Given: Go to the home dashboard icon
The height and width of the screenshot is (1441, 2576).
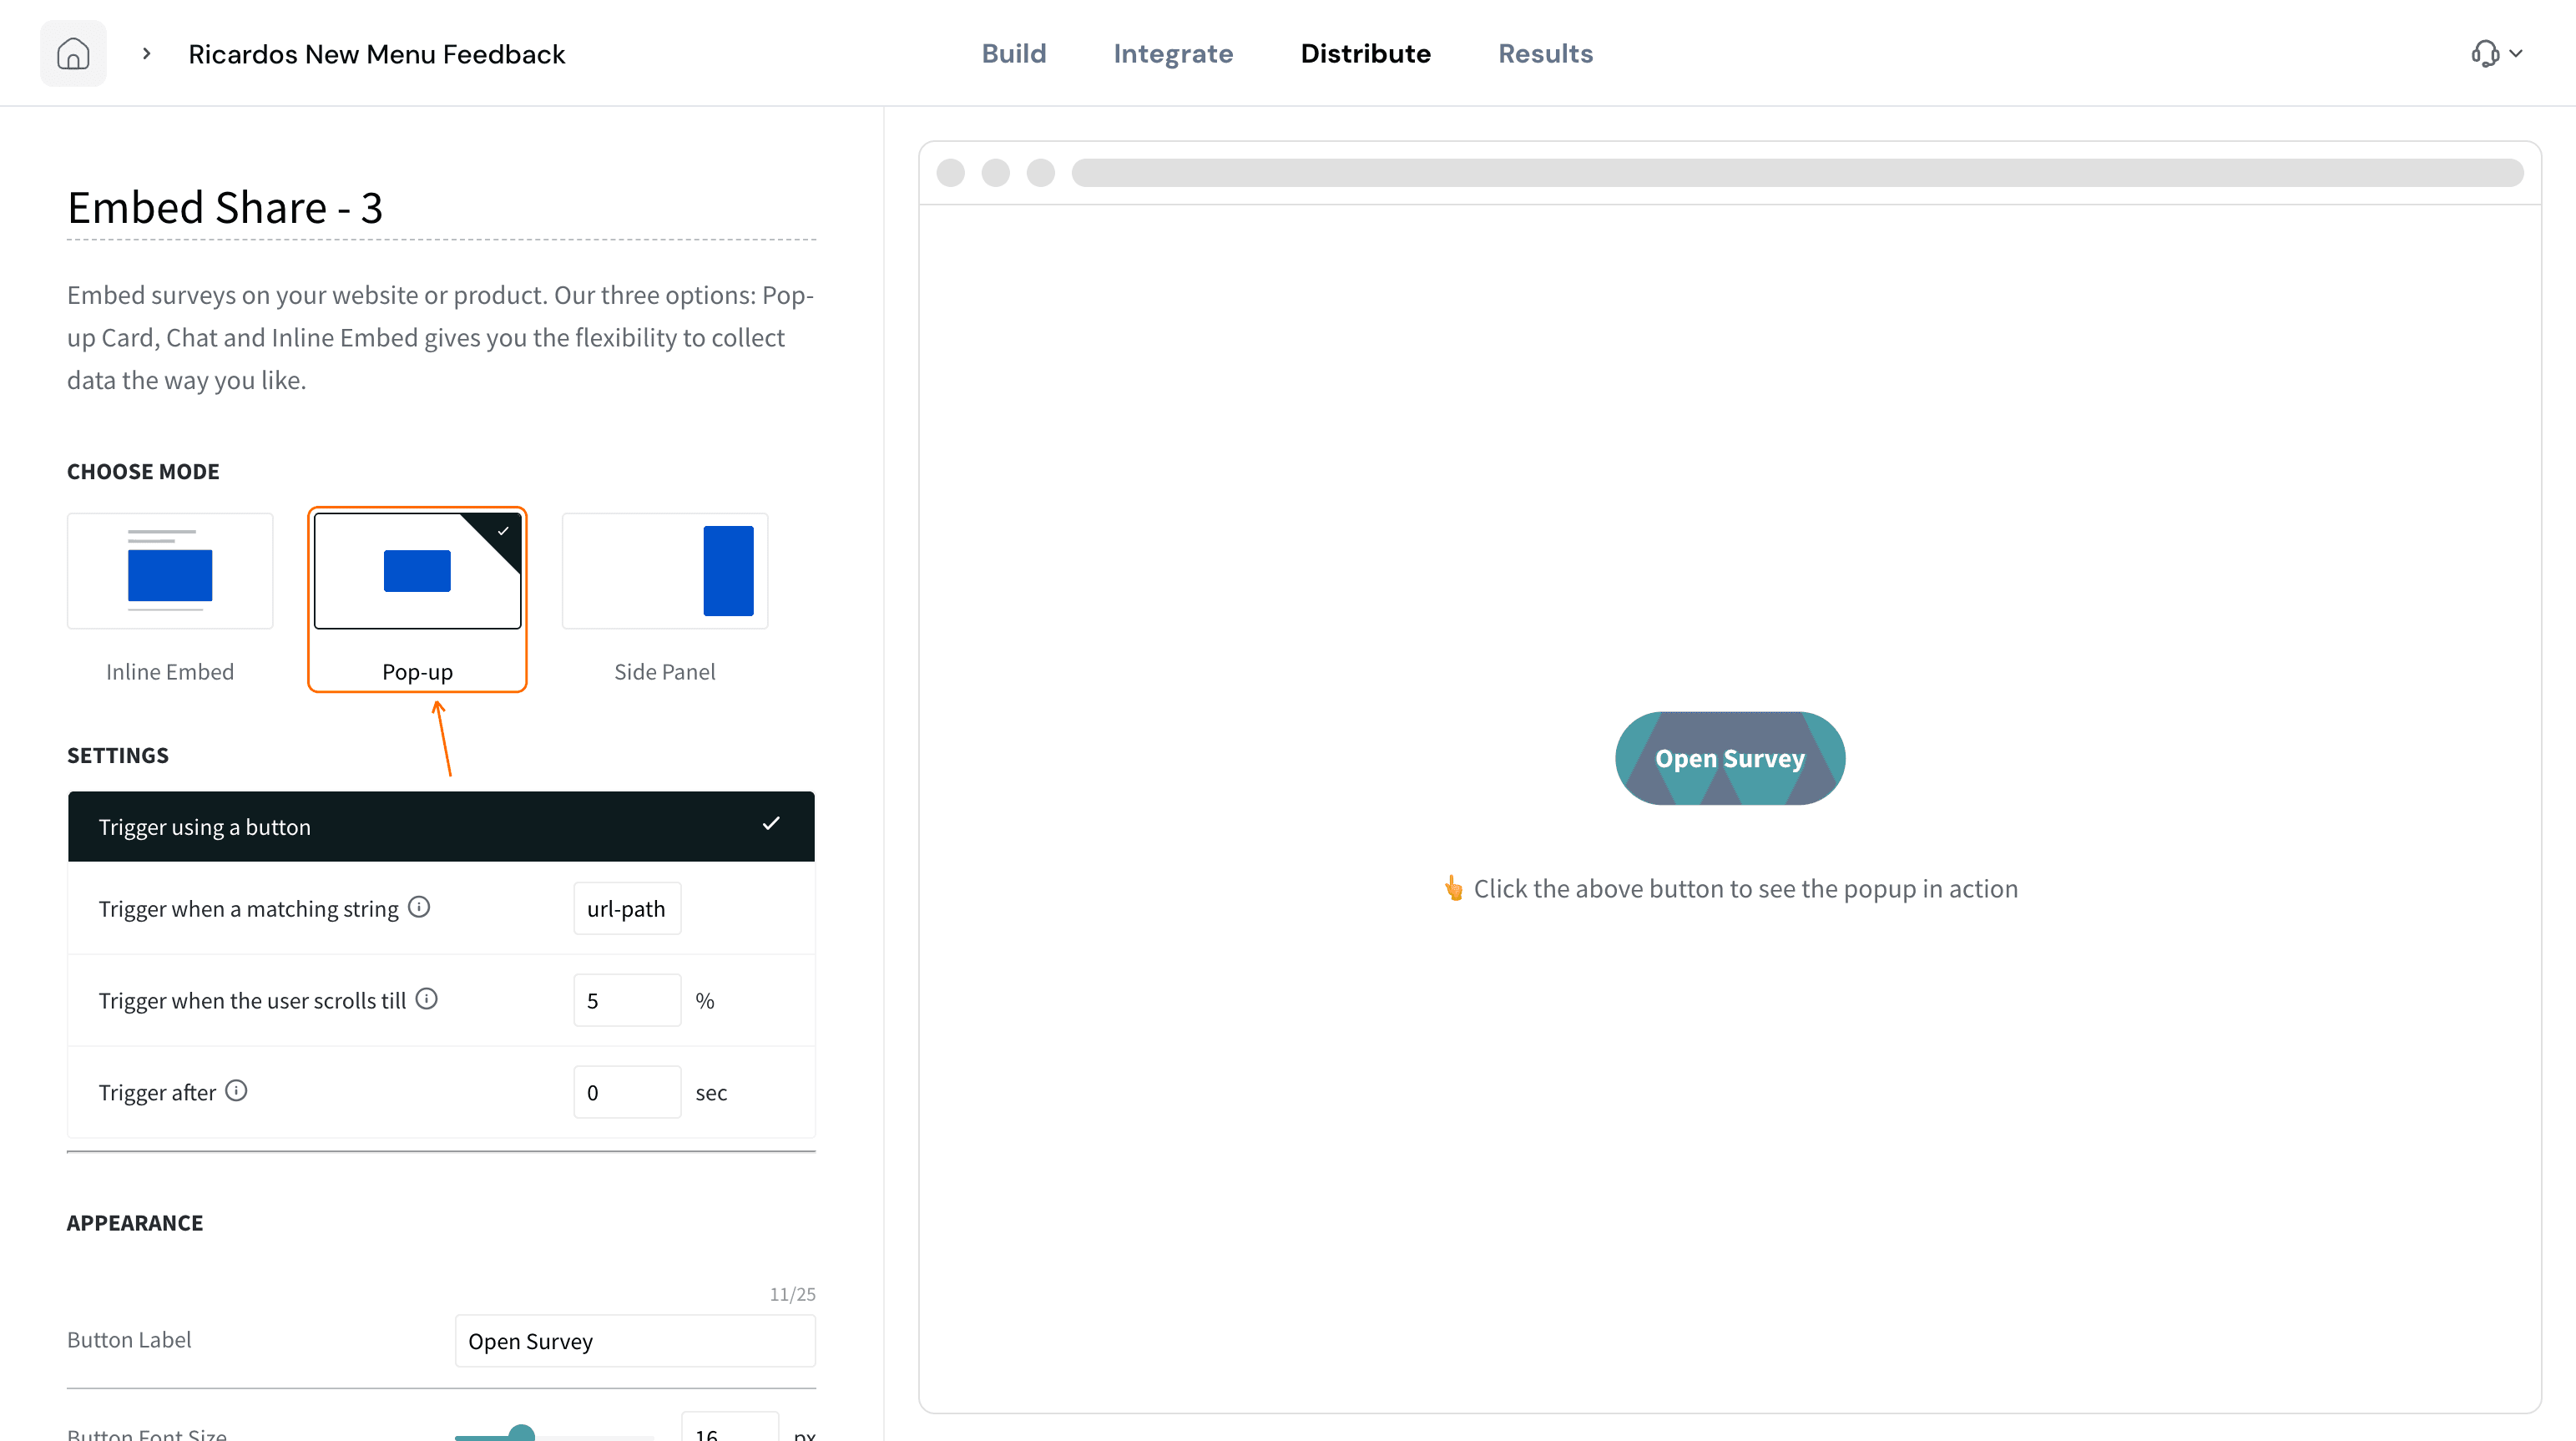Looking at the screenshot, I should (73, 53).
